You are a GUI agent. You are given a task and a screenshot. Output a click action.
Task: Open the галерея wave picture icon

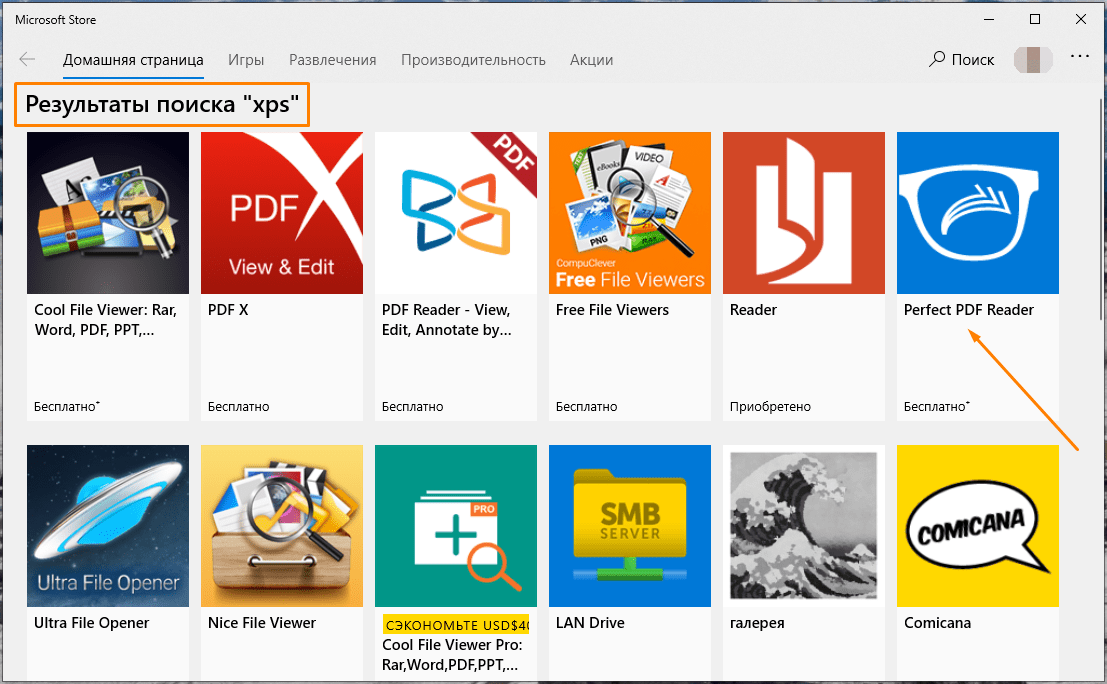click(x=804, y=526)
